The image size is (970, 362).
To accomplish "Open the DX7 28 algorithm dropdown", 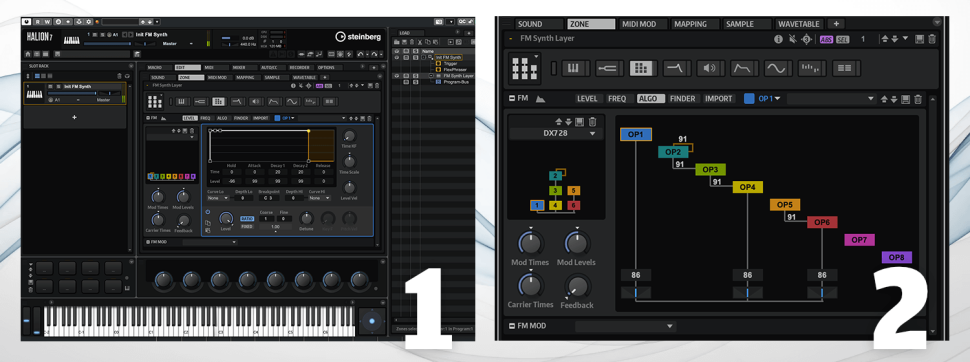I will pos(555,134).
